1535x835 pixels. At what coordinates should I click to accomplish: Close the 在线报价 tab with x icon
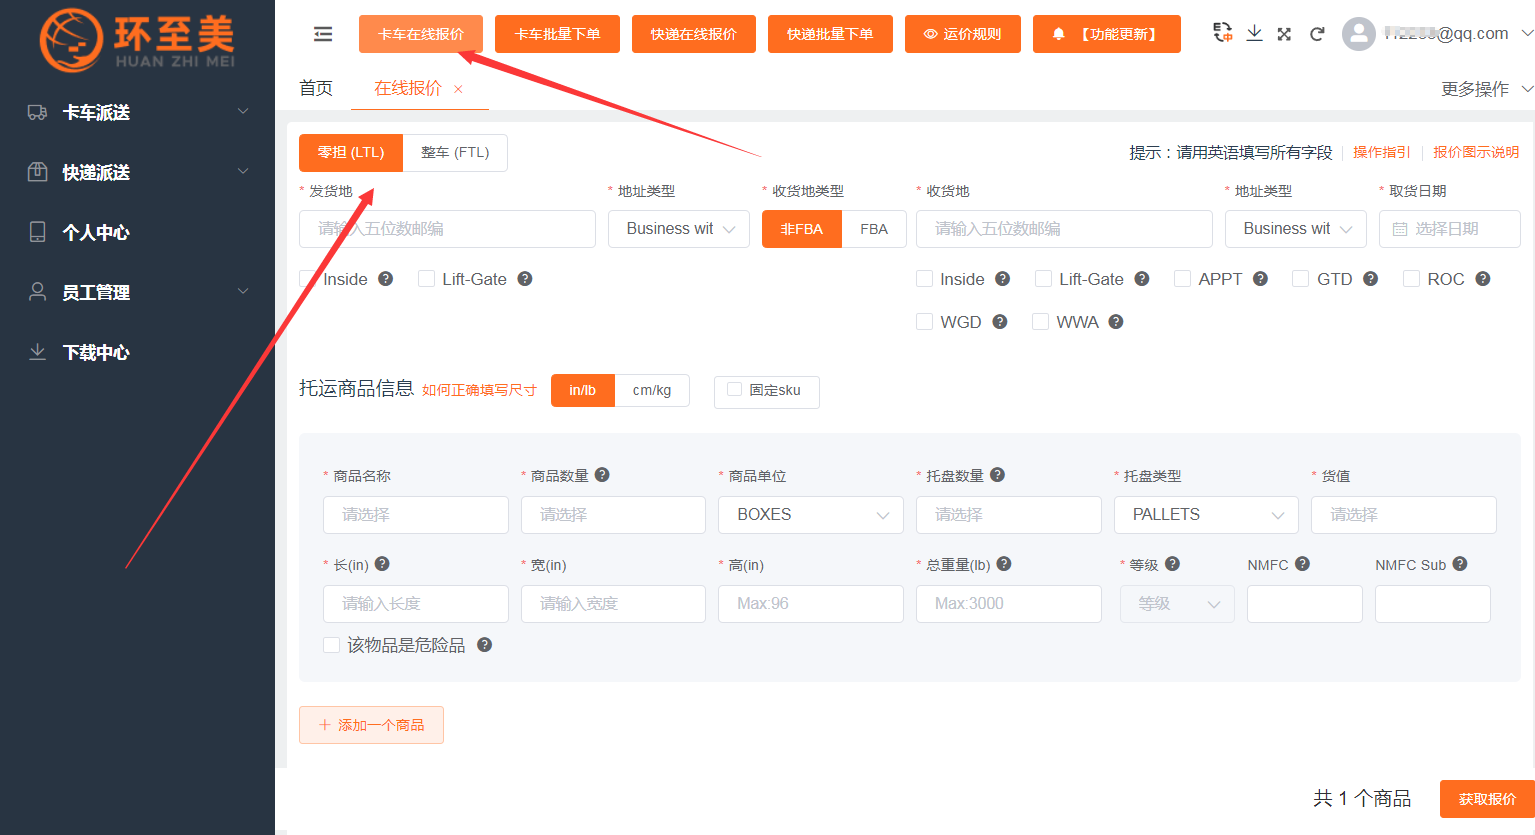(x=458, y=89)
